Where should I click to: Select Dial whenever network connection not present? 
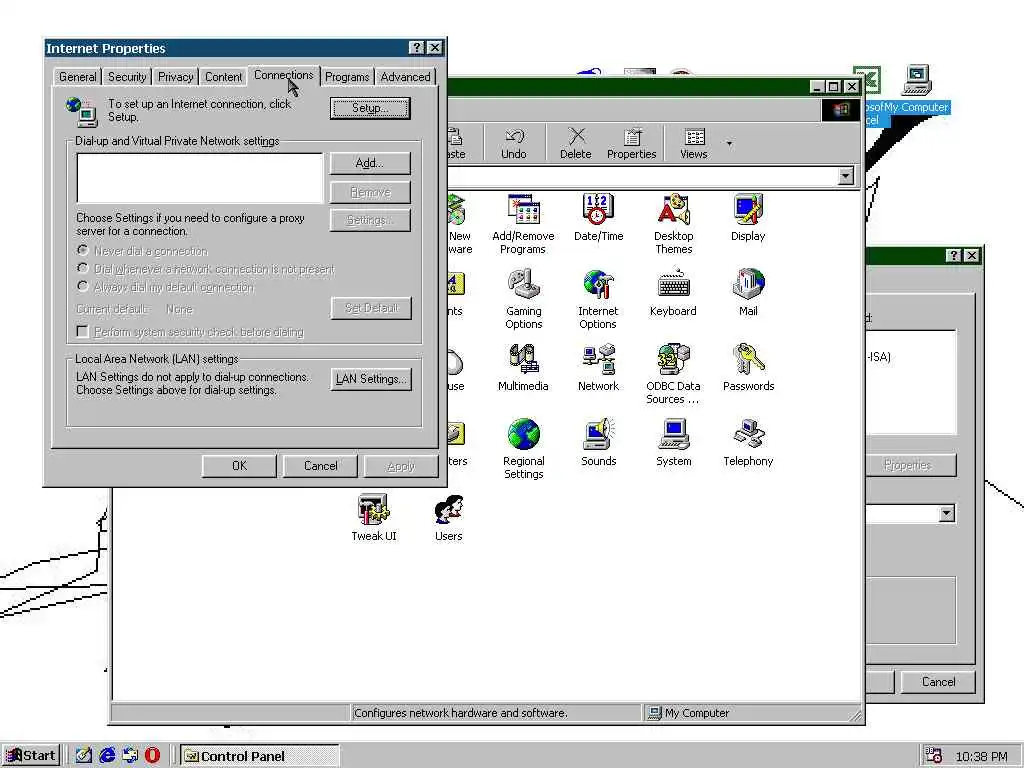[83, 268]
